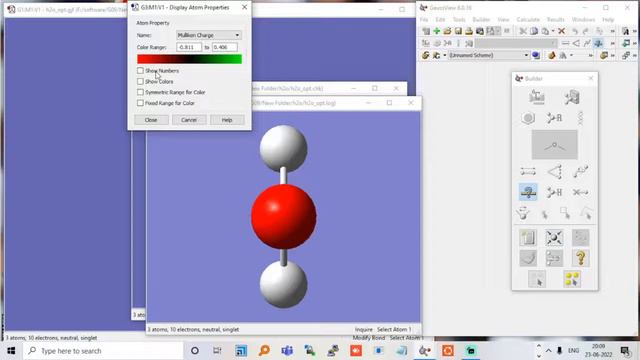640x360 pixels.
Task: Select the Modify Dihedral tool in Builder
Action: click(x=580, y=171)
